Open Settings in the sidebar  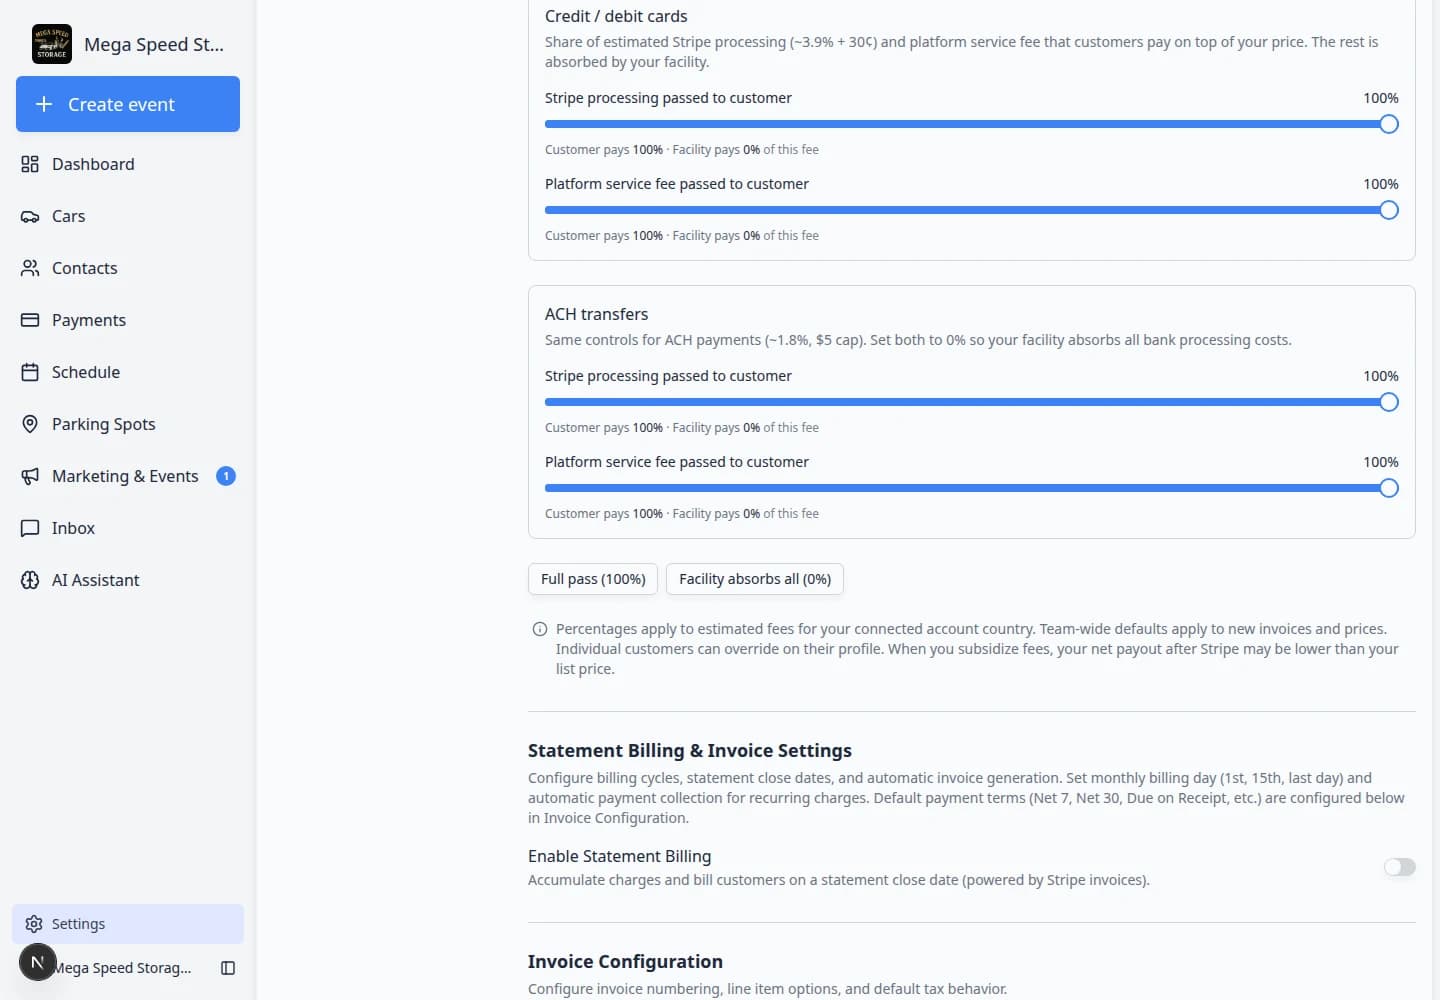pos(128,924)
